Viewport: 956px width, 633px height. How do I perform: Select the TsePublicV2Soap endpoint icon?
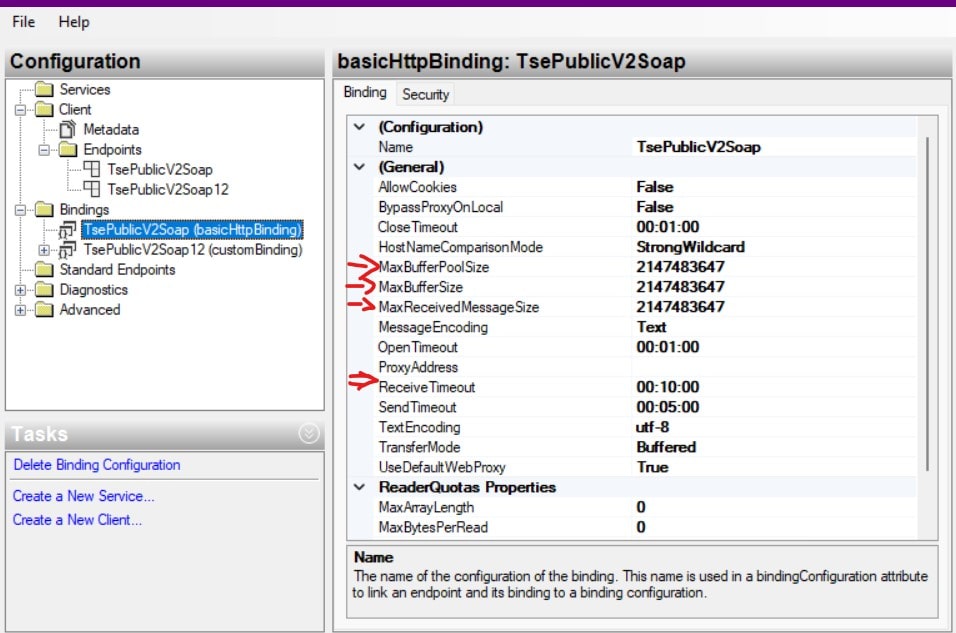point(92,170)
